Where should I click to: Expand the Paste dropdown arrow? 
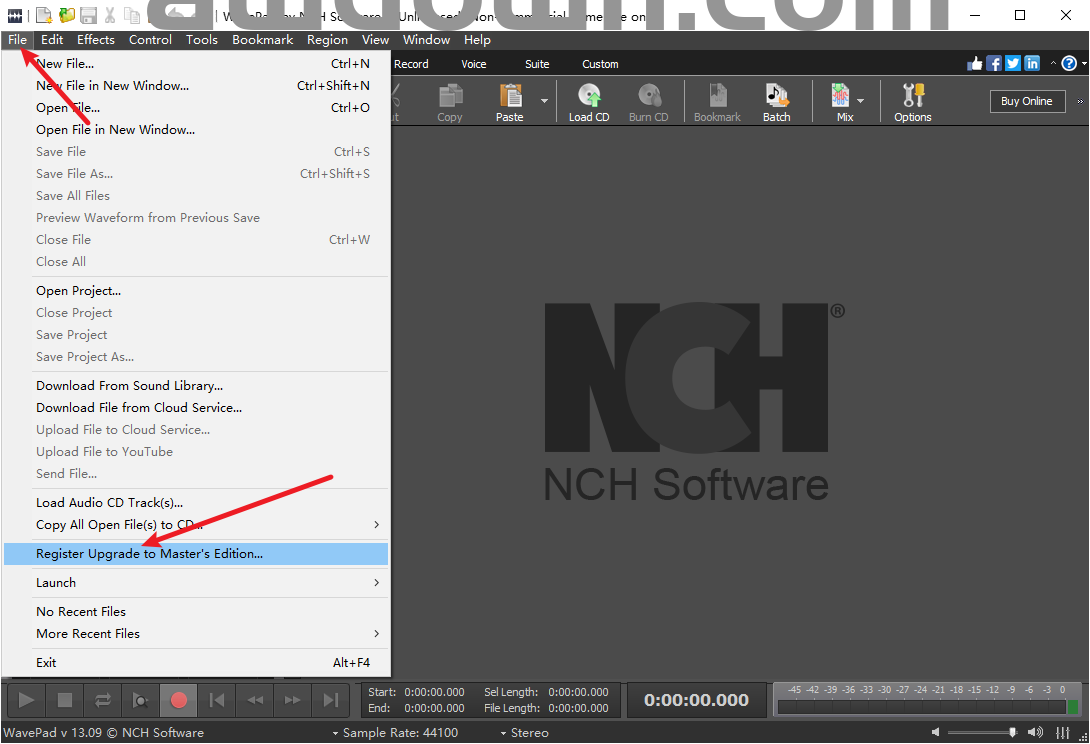tap(545, 101)
